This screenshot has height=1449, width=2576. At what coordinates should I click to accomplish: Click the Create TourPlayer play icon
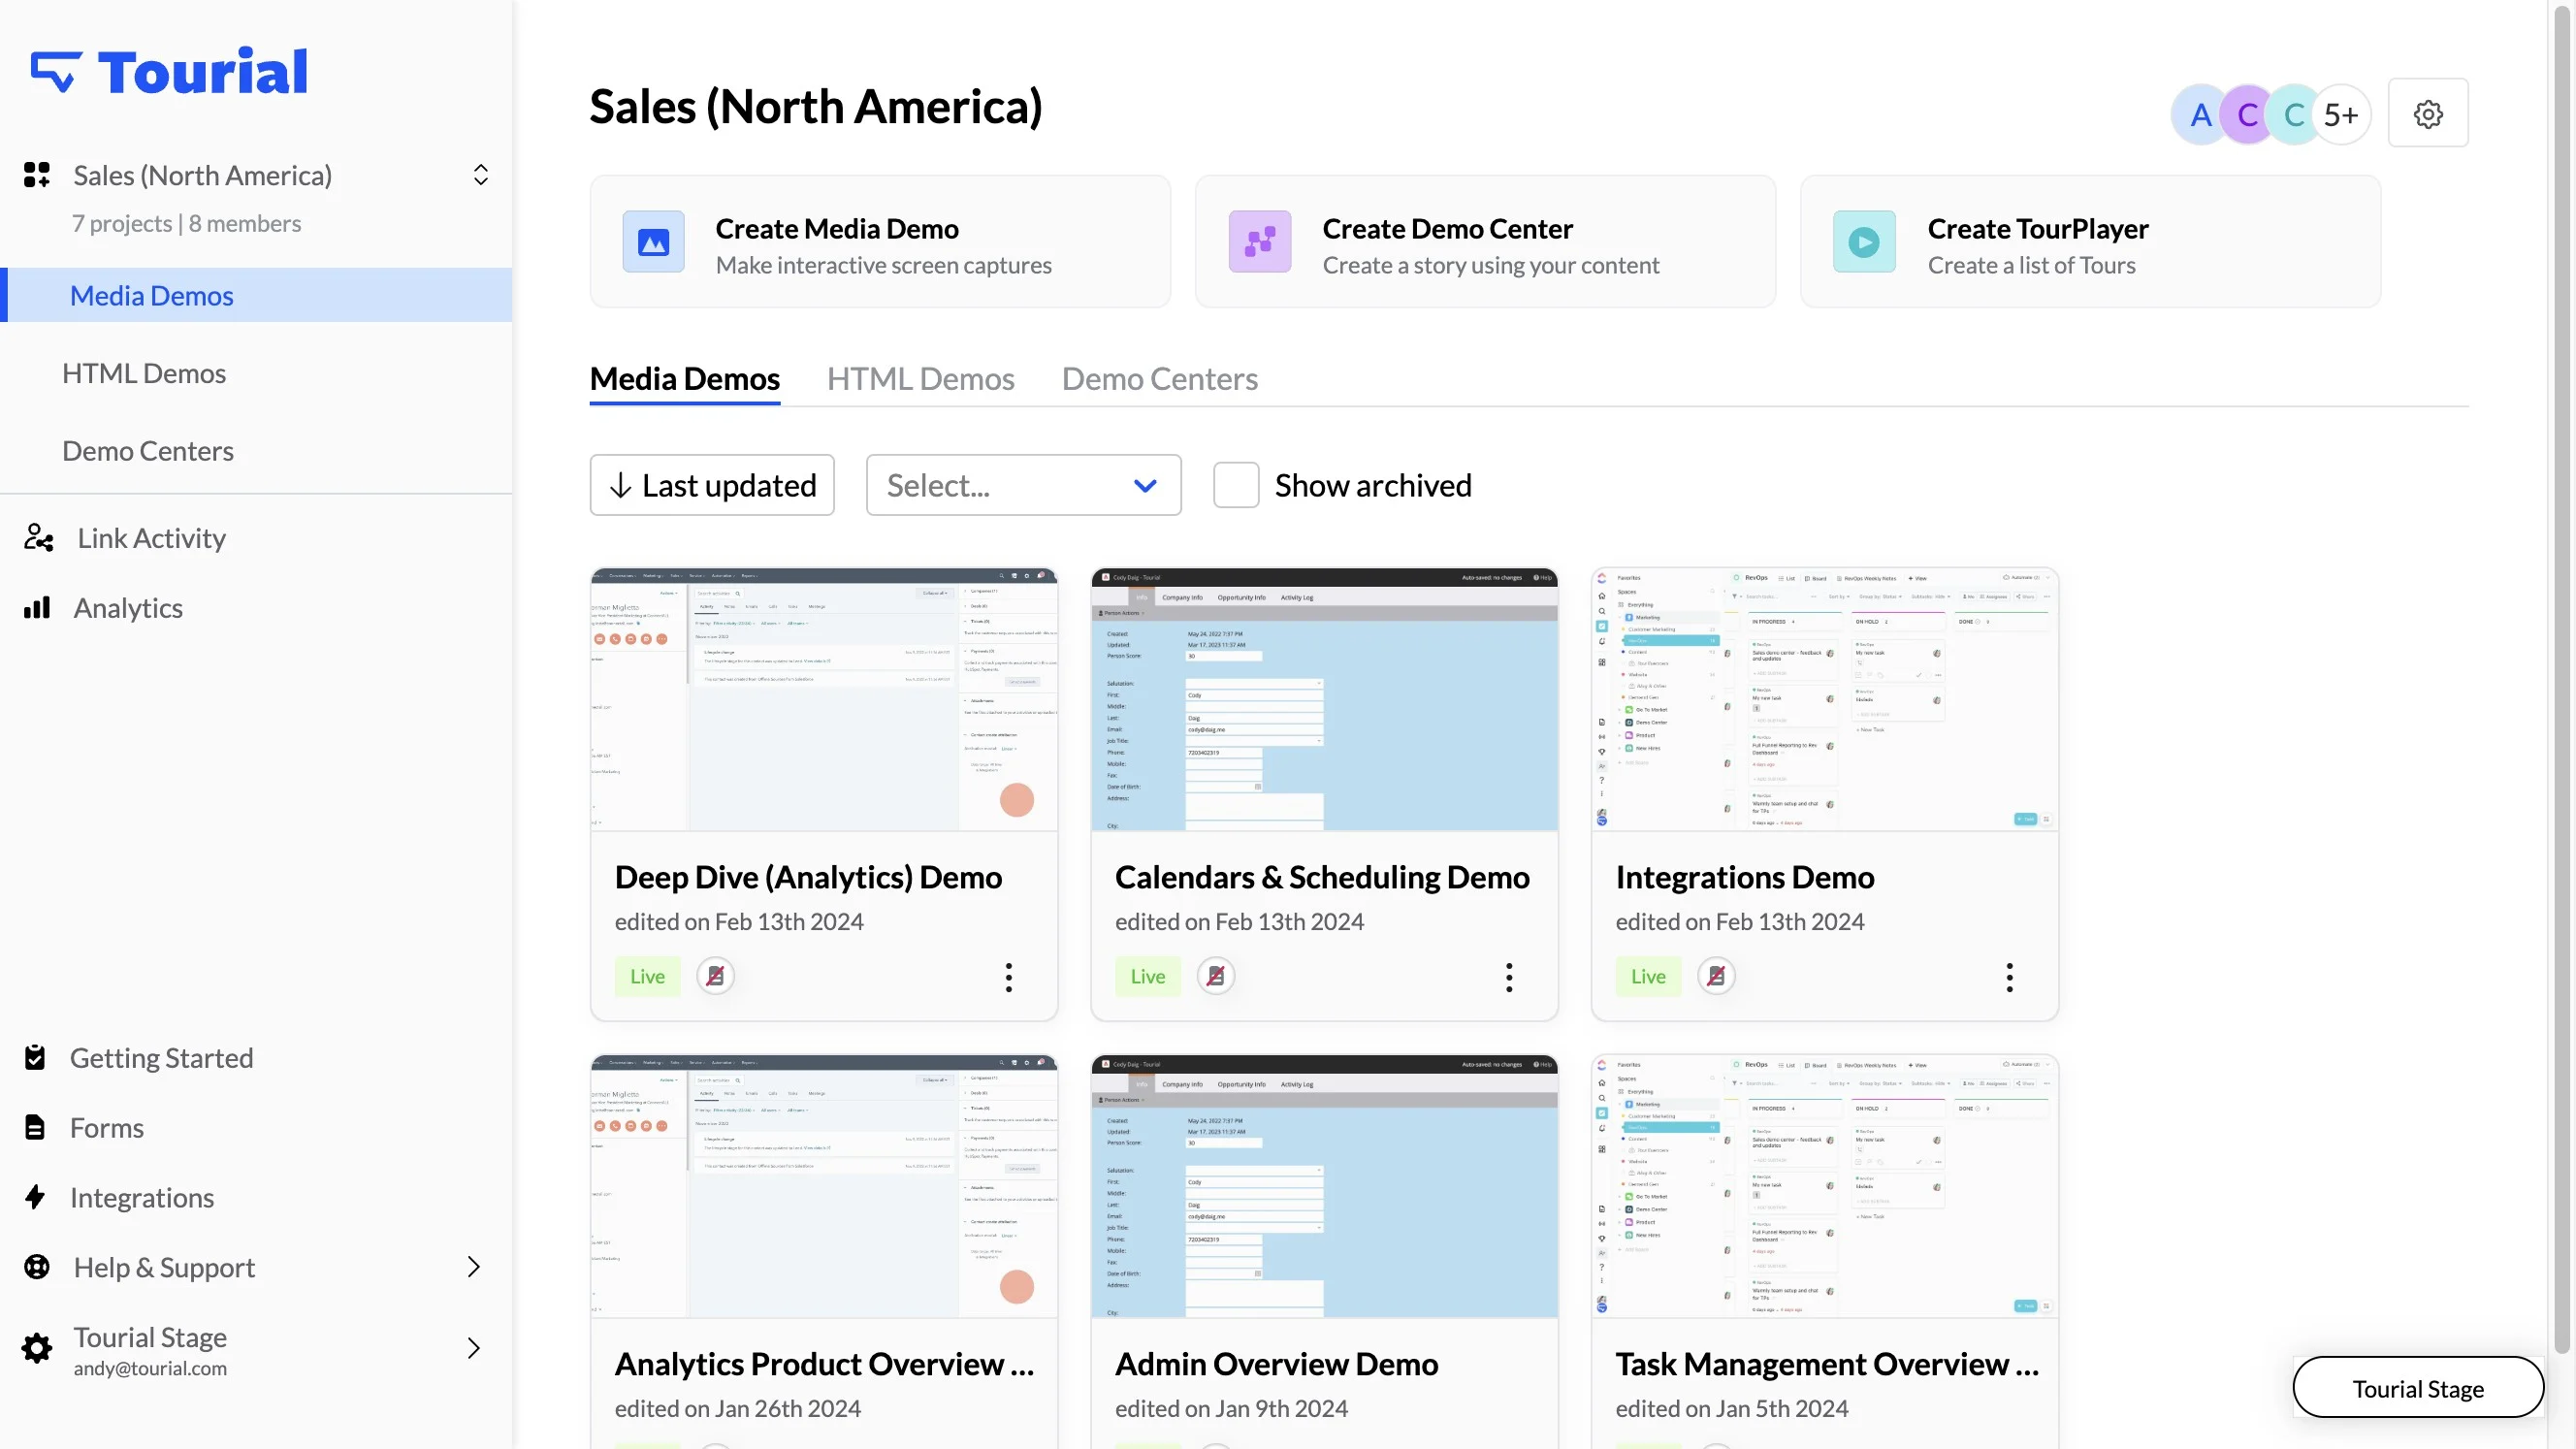1864,242
